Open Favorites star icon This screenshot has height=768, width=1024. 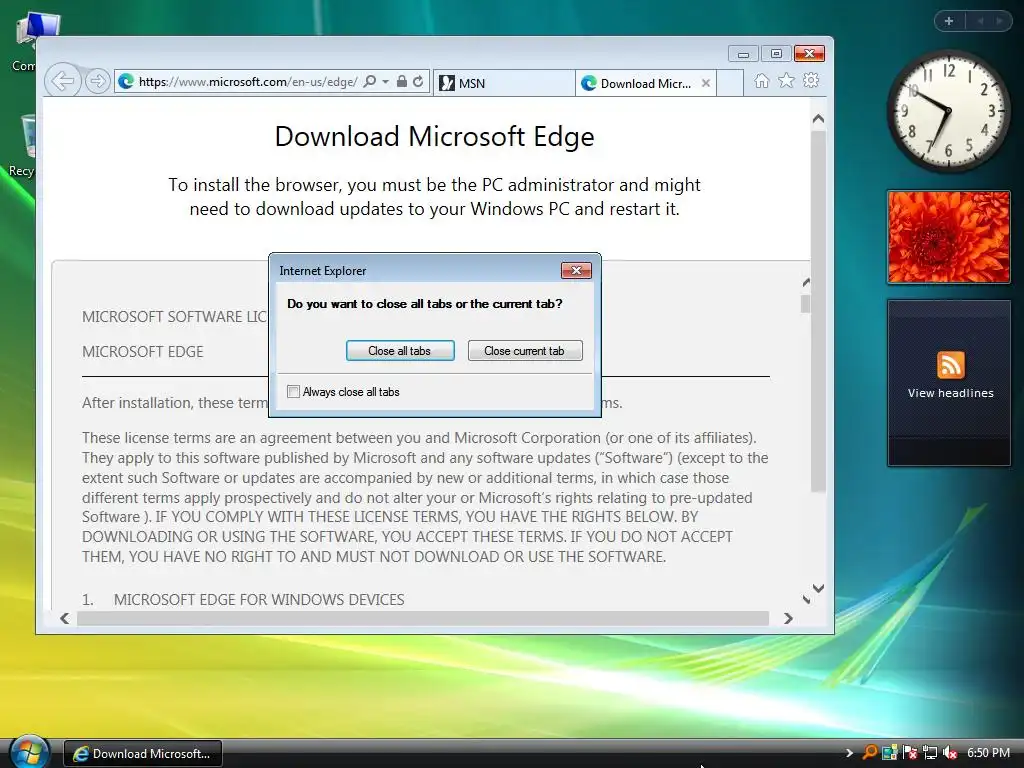point(786,80)
